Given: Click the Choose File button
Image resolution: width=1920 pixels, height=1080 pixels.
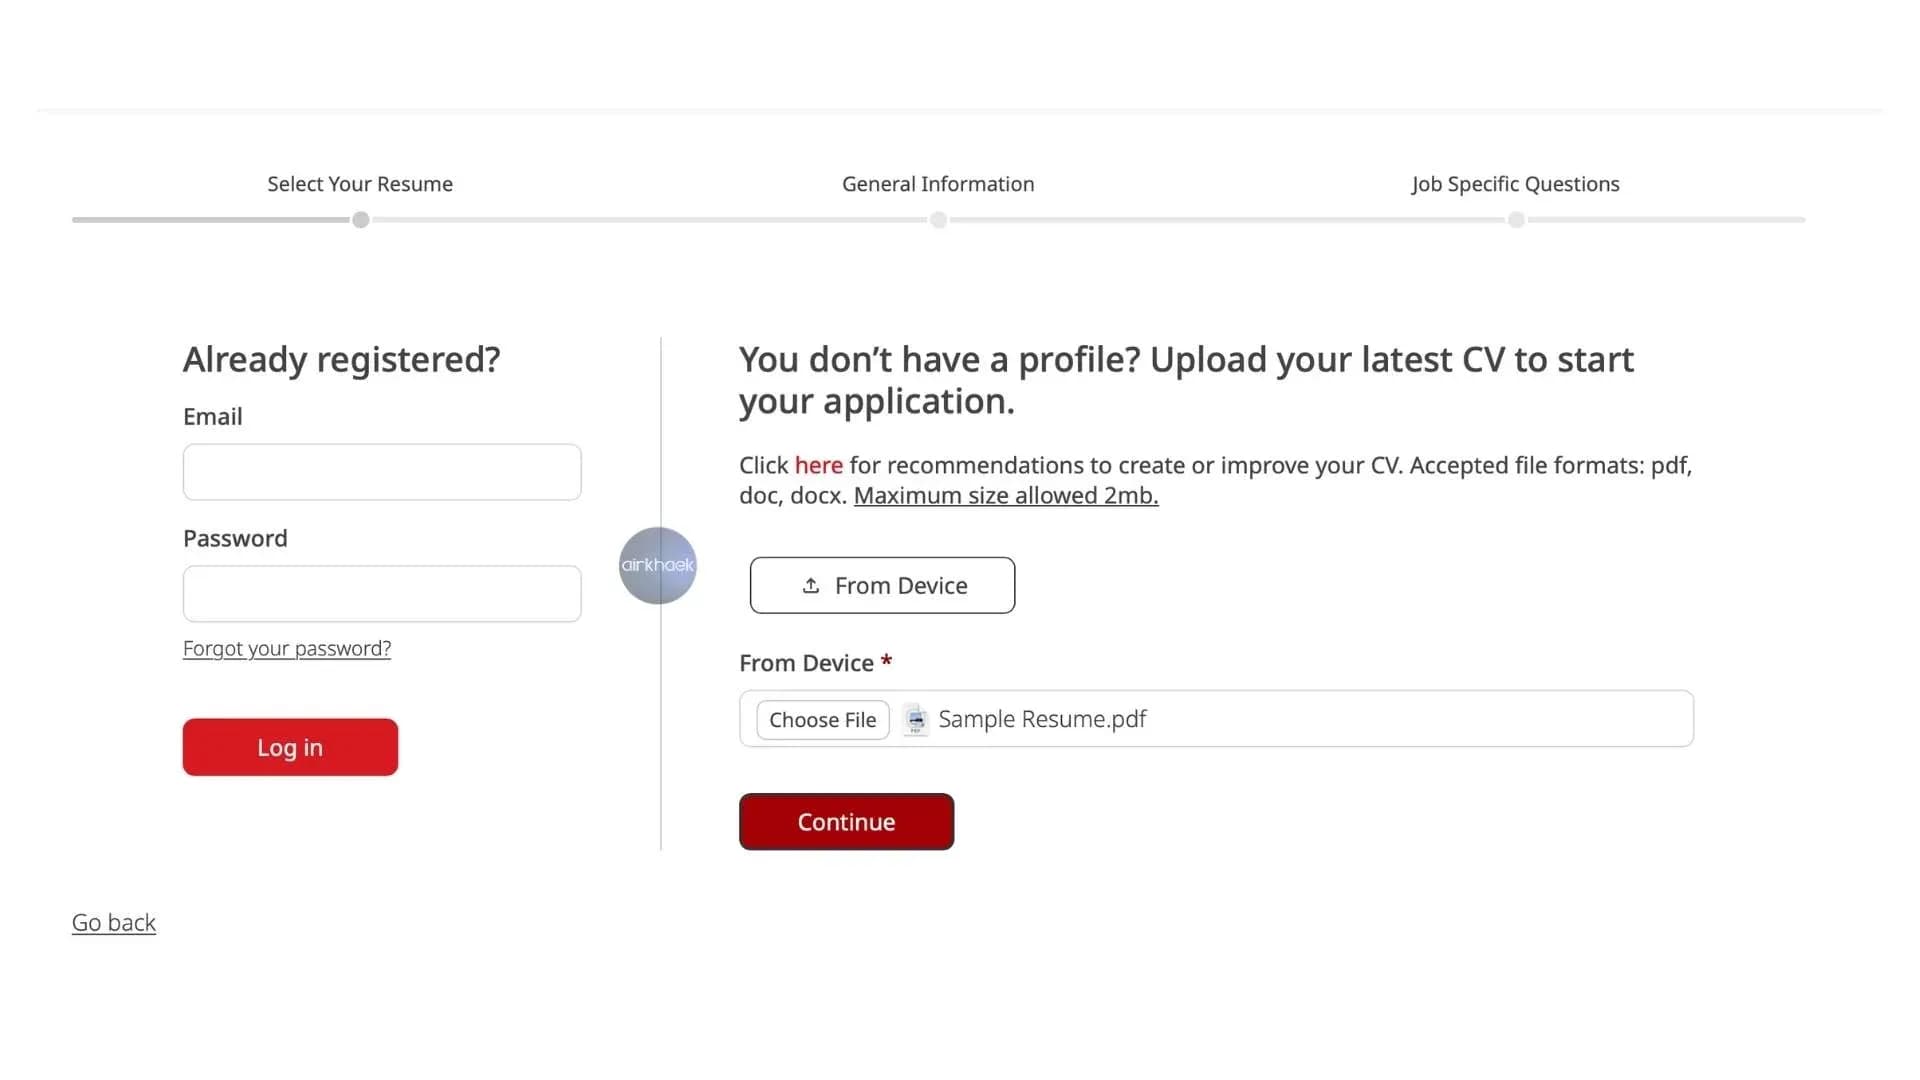Looking at the screenshot, I should [822, 720].
